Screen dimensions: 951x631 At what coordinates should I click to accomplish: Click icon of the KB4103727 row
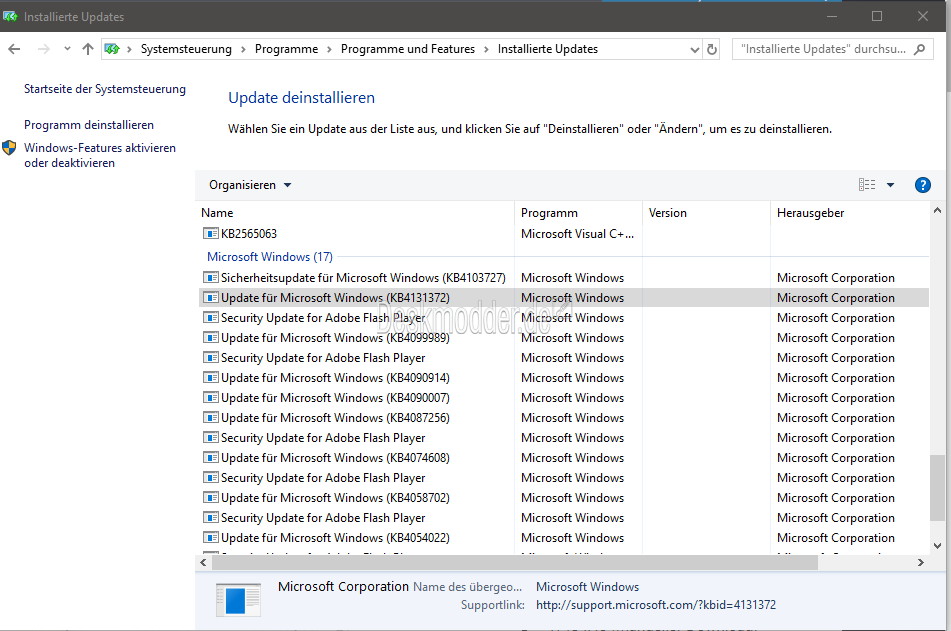click(210, 278)
